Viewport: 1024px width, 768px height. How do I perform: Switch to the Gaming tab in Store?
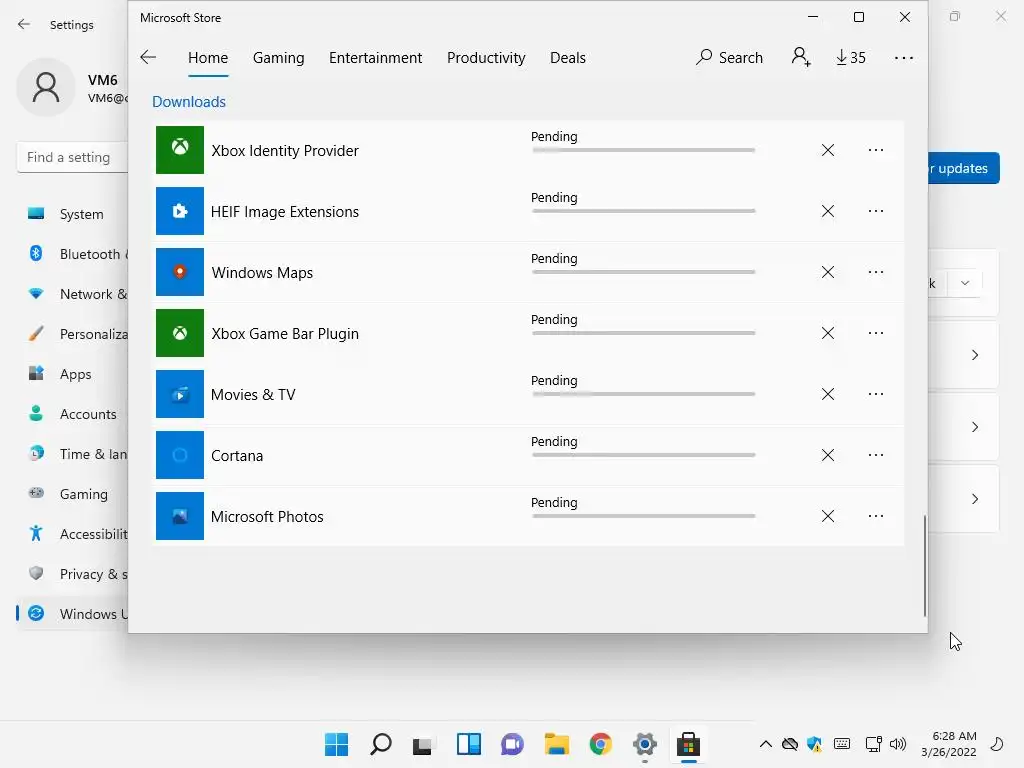coord(278,58)
